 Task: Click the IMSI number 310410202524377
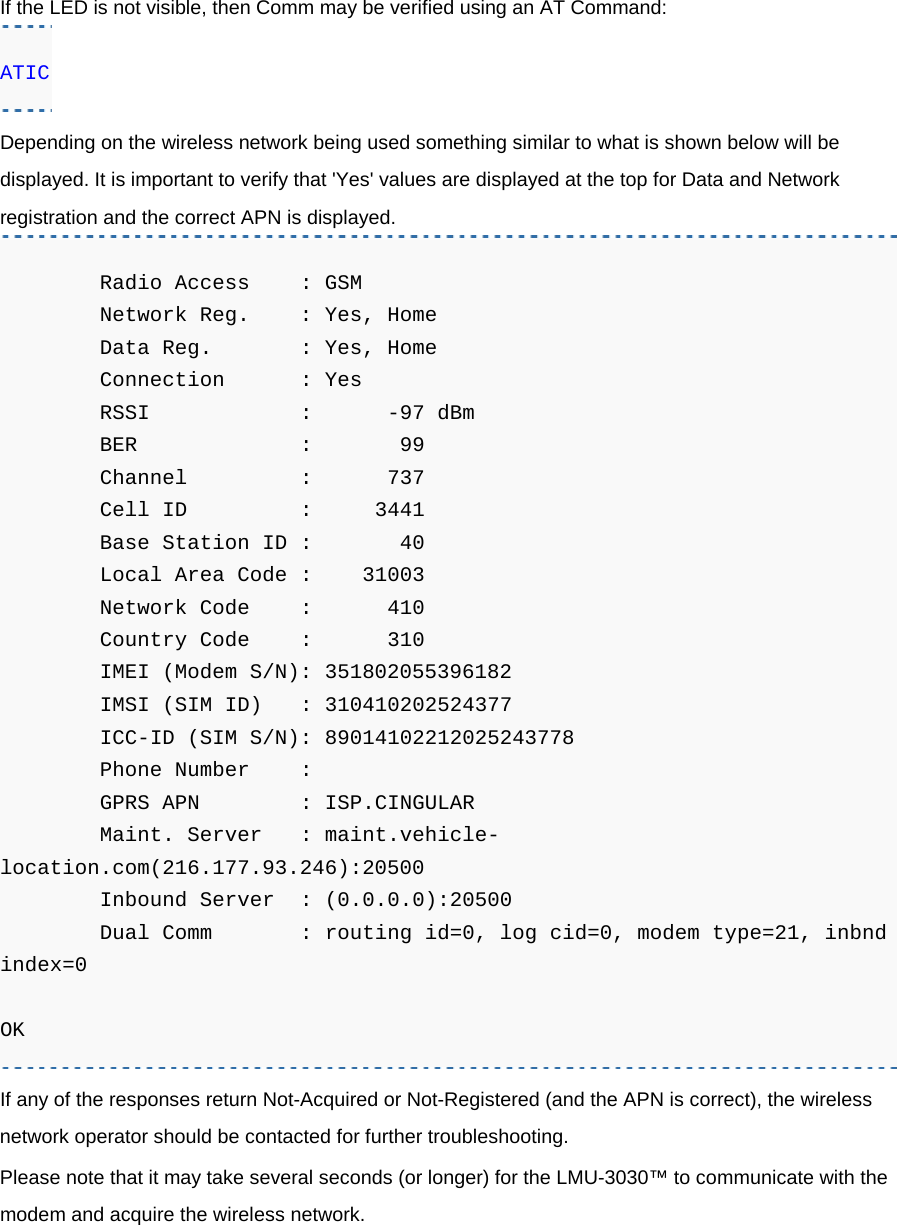pos(418,705)
